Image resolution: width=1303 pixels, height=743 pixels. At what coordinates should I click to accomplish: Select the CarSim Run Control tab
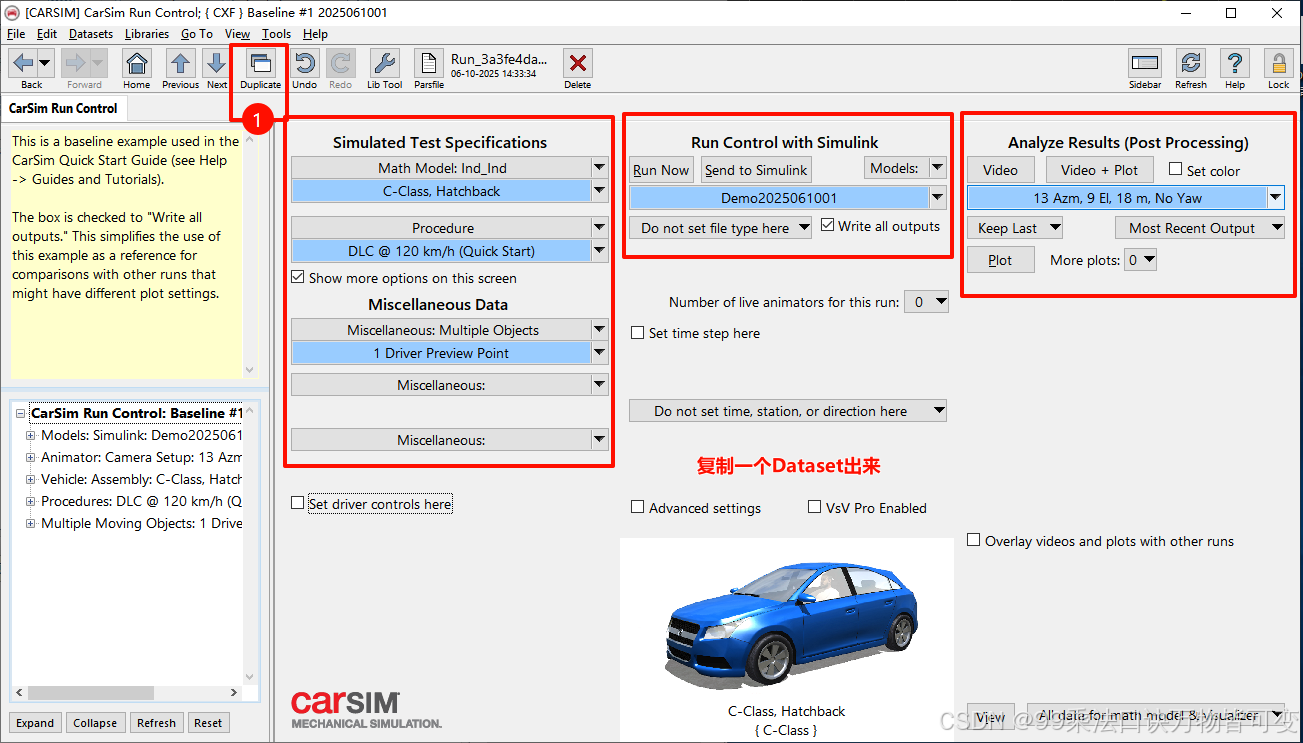pyautogui.click(x=63, y=108)
